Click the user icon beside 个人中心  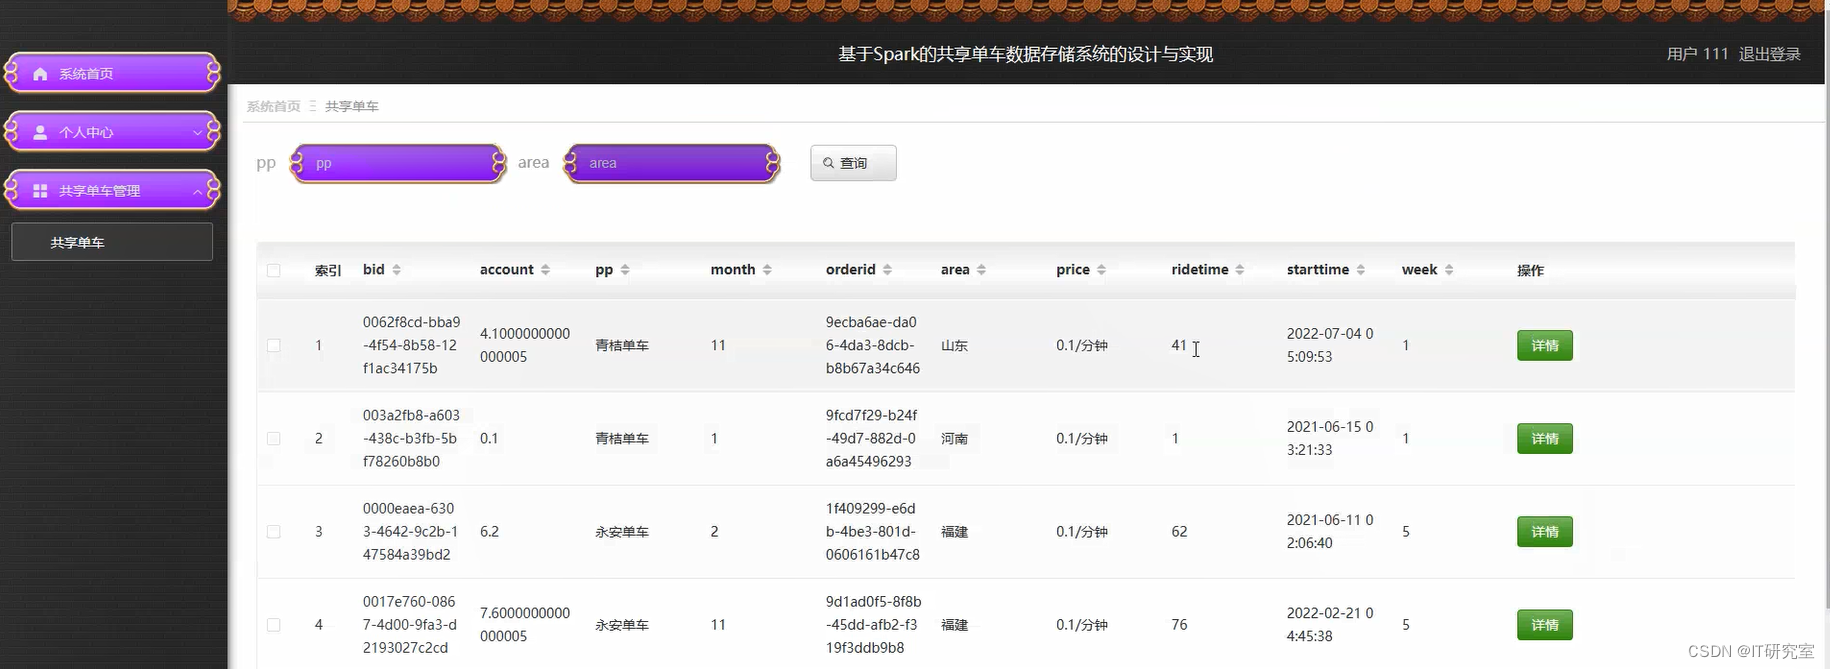[x=40, y=132]
